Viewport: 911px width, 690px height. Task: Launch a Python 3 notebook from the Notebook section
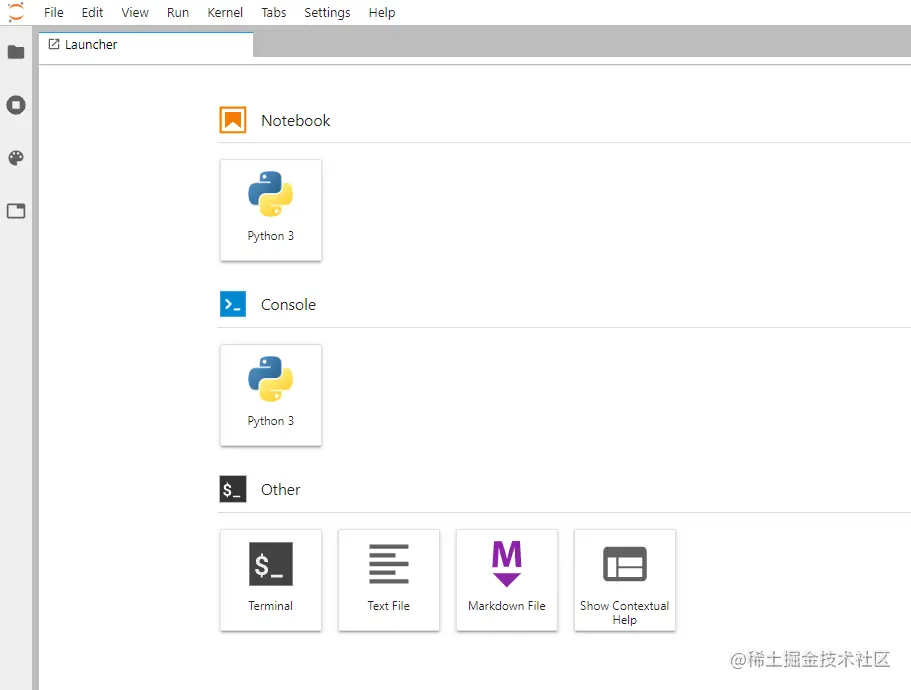271,210
